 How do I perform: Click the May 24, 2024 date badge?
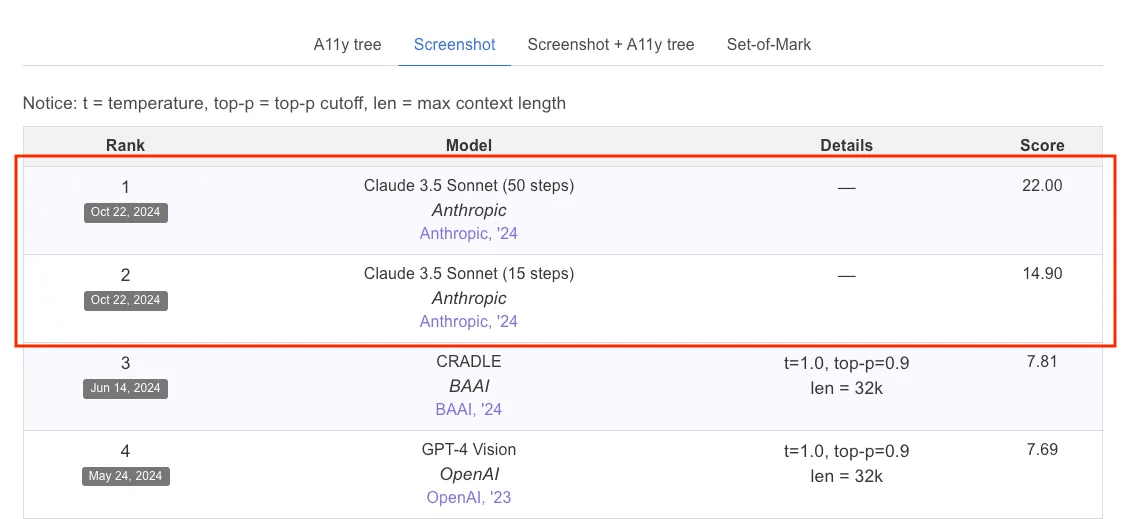coord(125,476)
